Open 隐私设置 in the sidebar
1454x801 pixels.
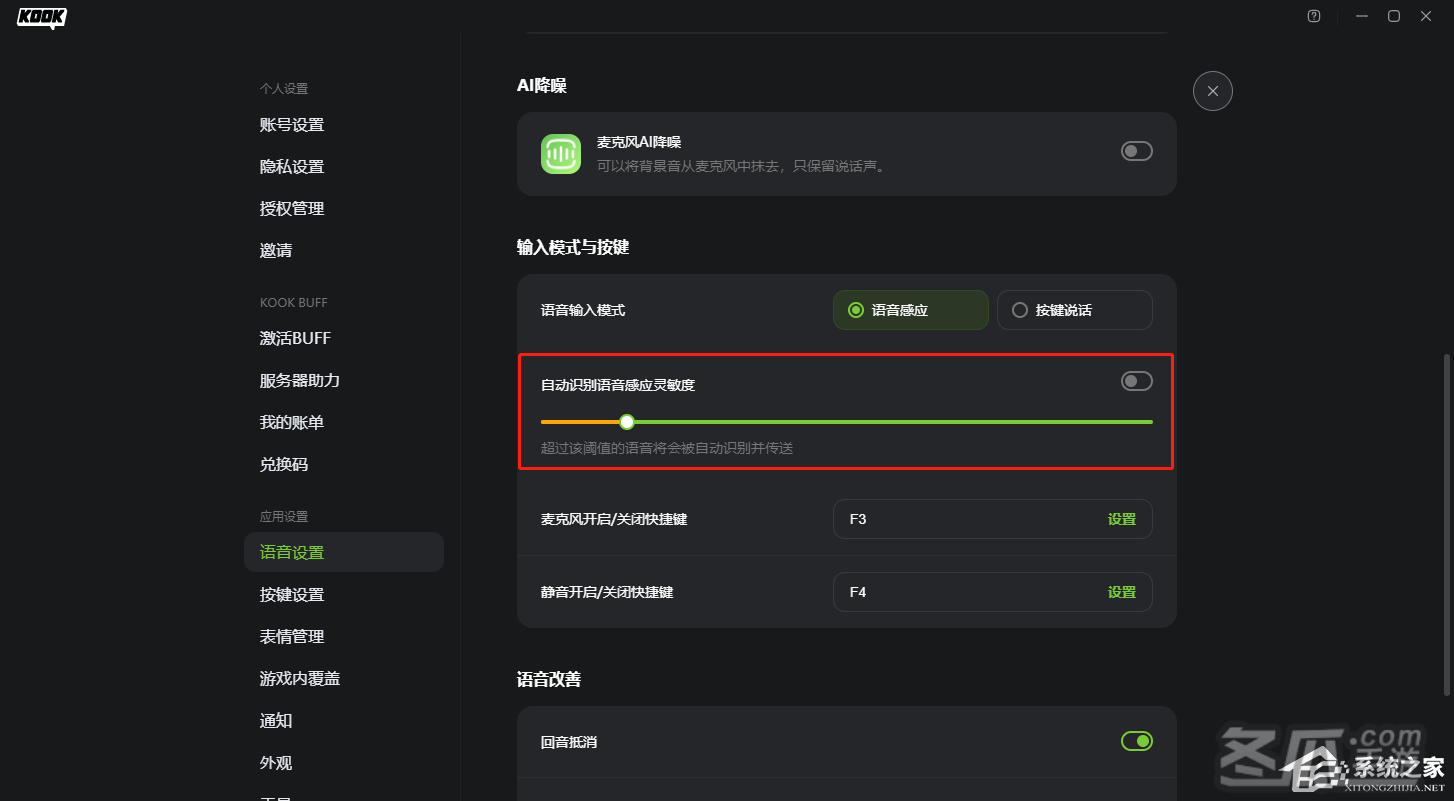click(292, 167)
